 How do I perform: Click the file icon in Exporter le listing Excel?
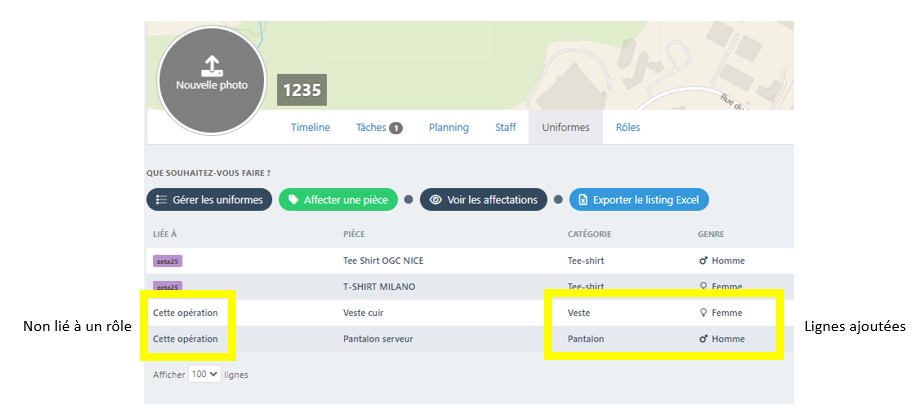pos(583,200)
